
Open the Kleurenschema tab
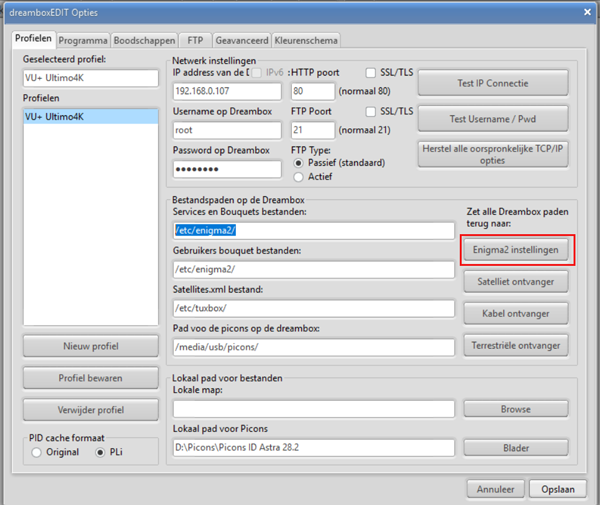(305, 41)
